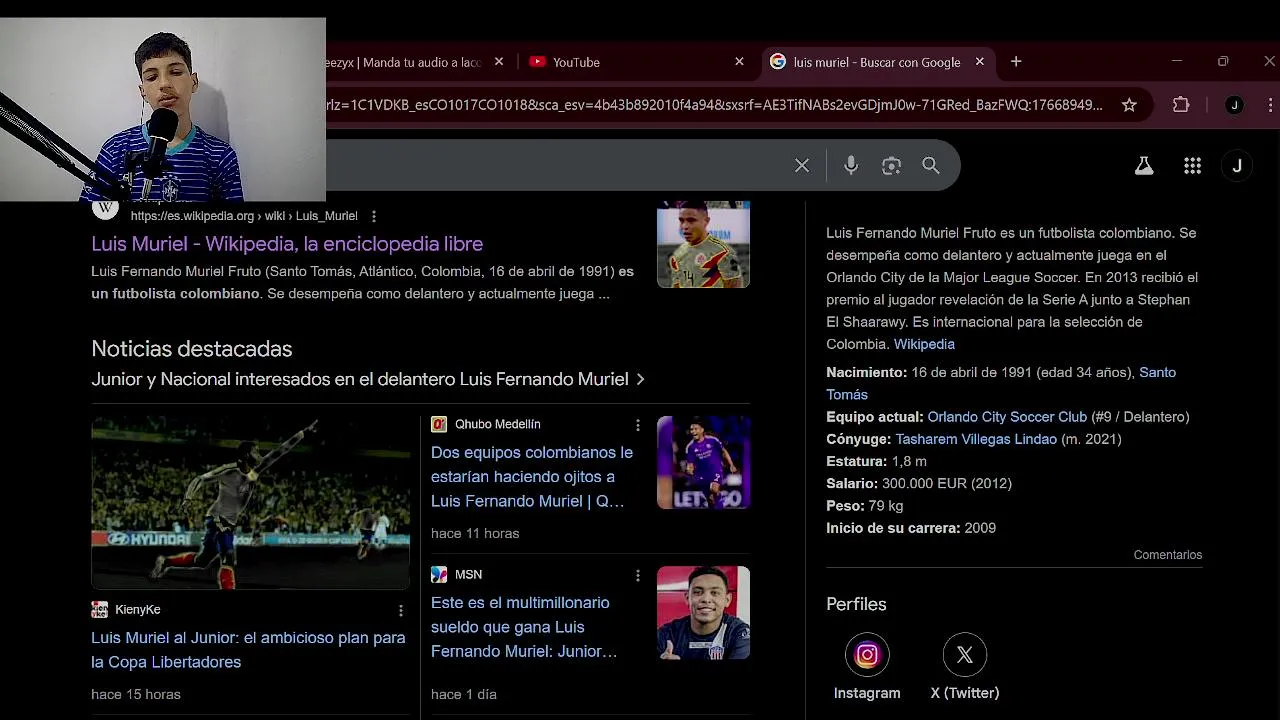
Task: Open Luis Muriel X (Twitter) profile
Action: click(964, 666)
